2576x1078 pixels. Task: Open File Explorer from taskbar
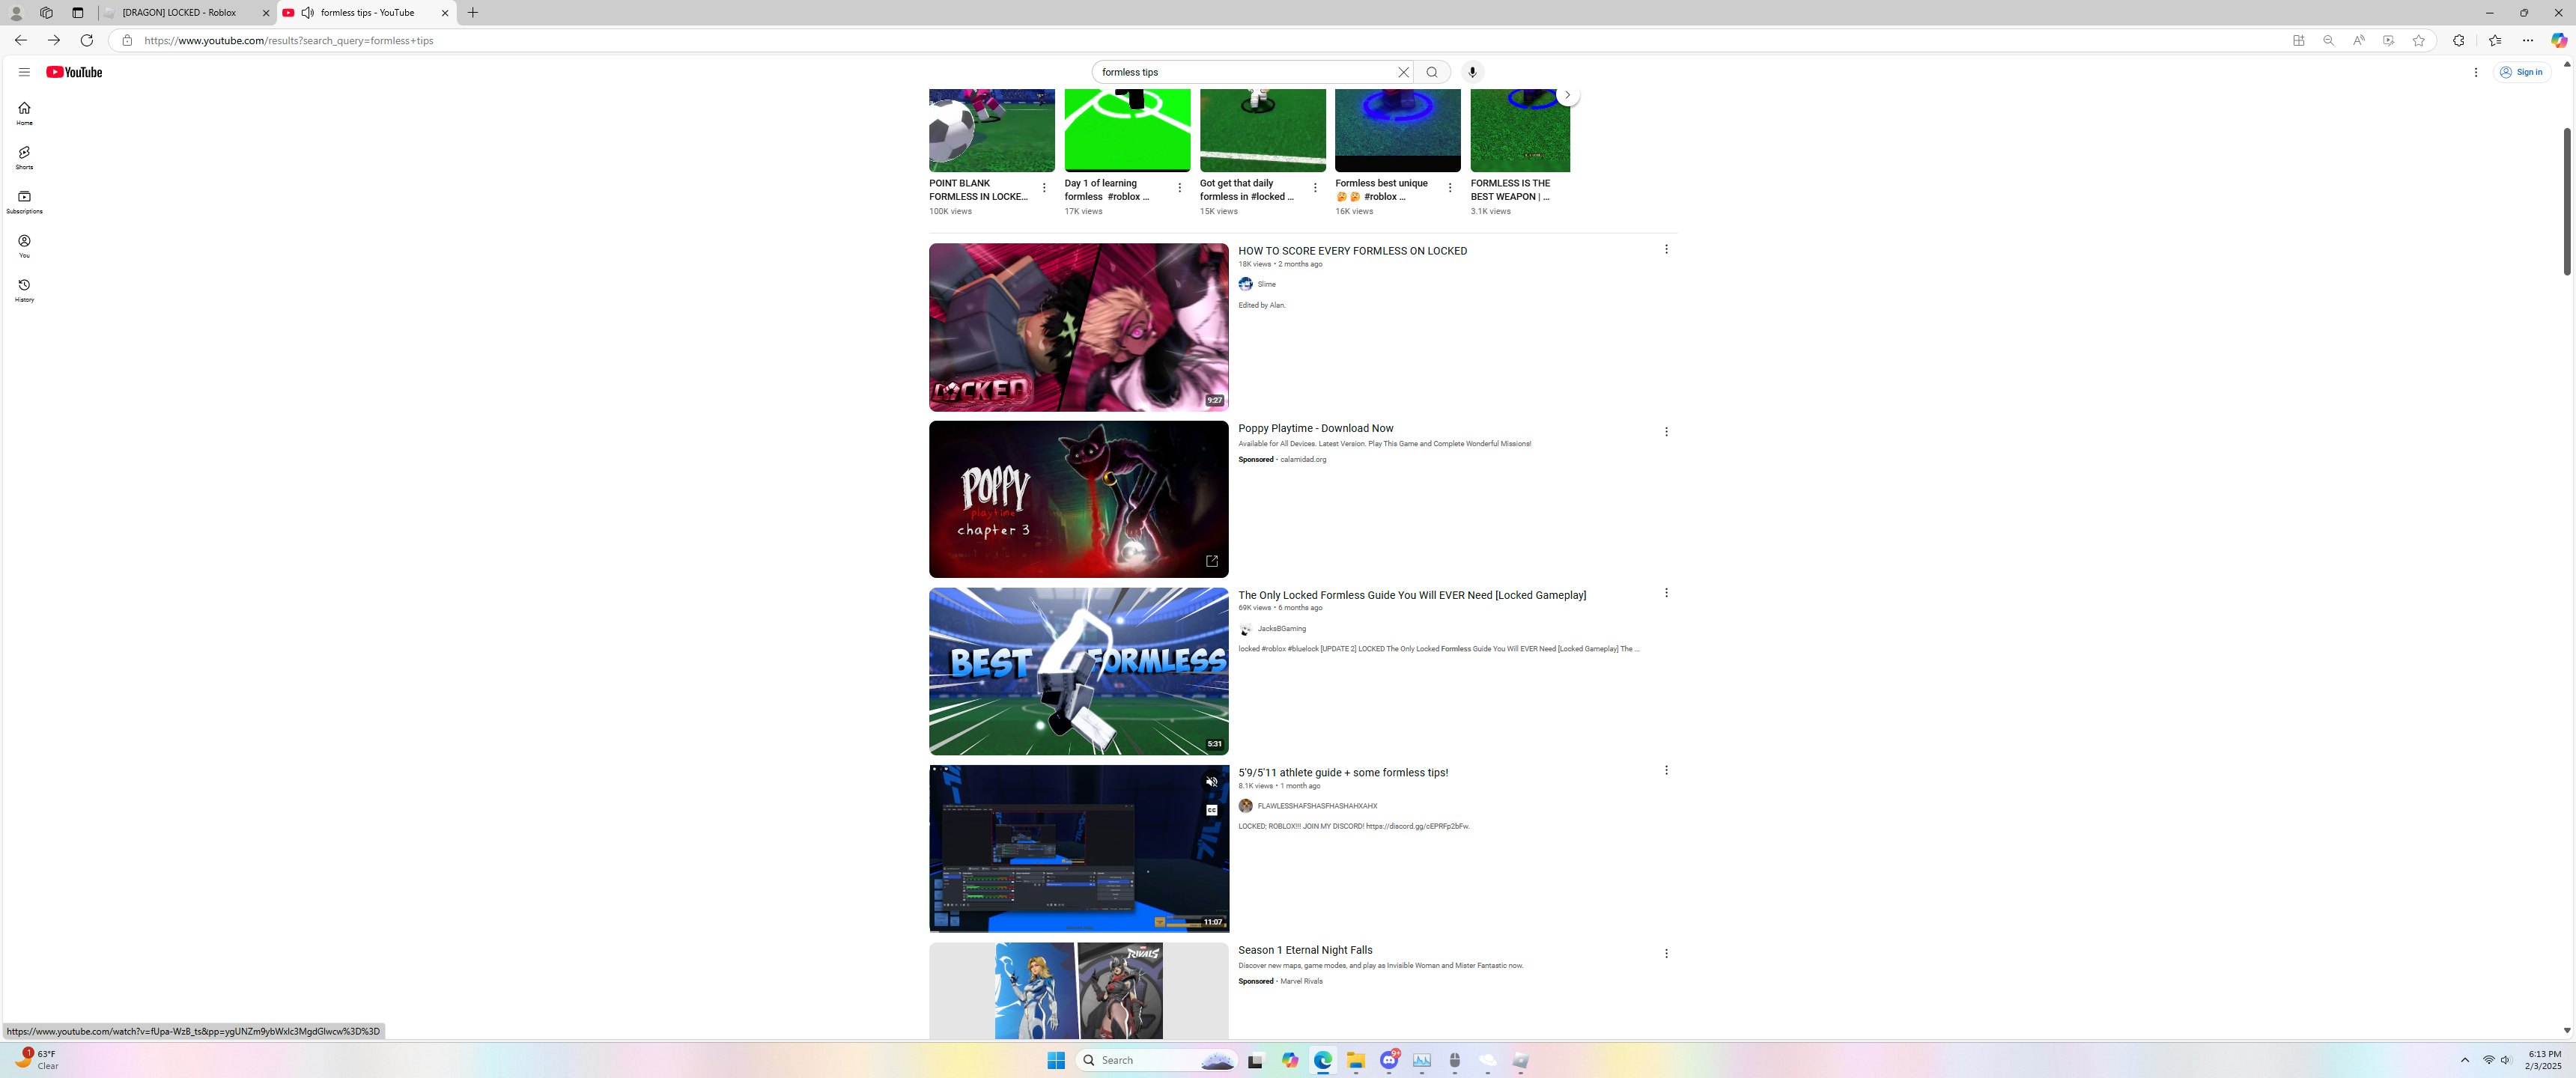(1355, 1060)
